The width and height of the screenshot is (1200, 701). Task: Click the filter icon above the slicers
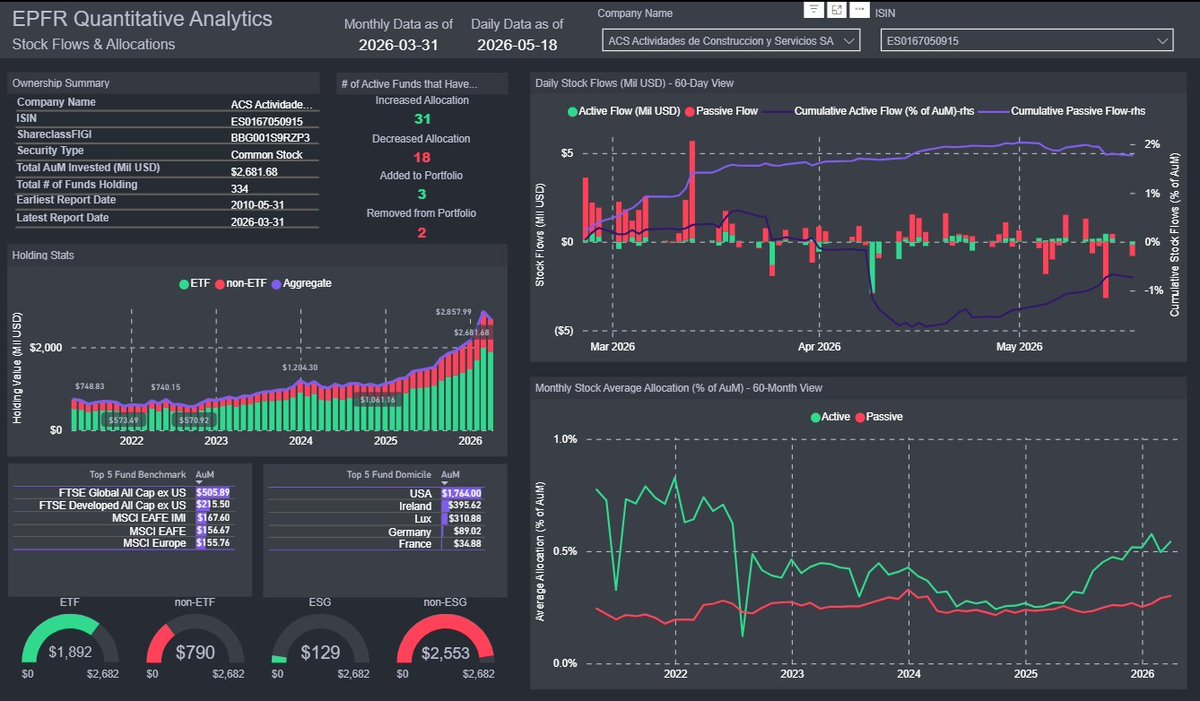pos(813,9)
